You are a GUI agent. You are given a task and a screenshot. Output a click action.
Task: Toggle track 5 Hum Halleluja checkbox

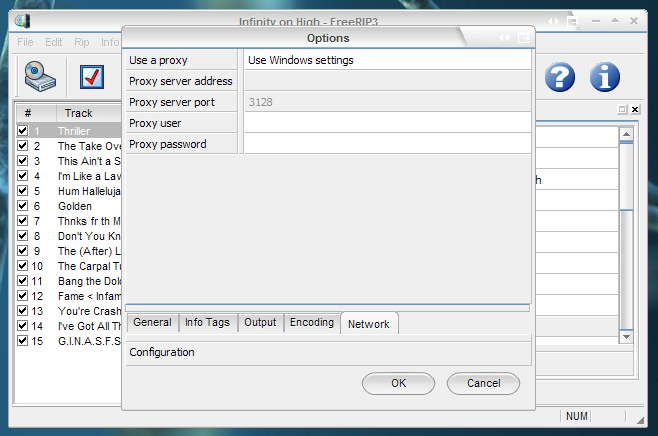(x=23, y=191)
